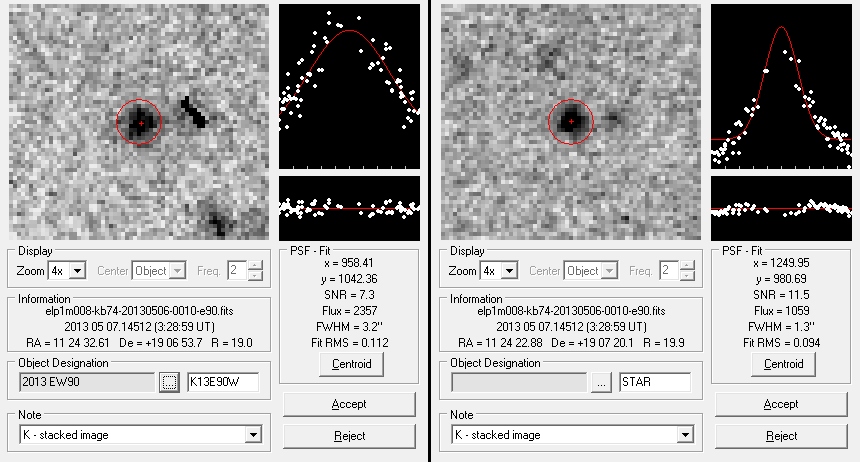Click the circled star in right image
Screen dimensions: 860x462
tap(571, 122)
